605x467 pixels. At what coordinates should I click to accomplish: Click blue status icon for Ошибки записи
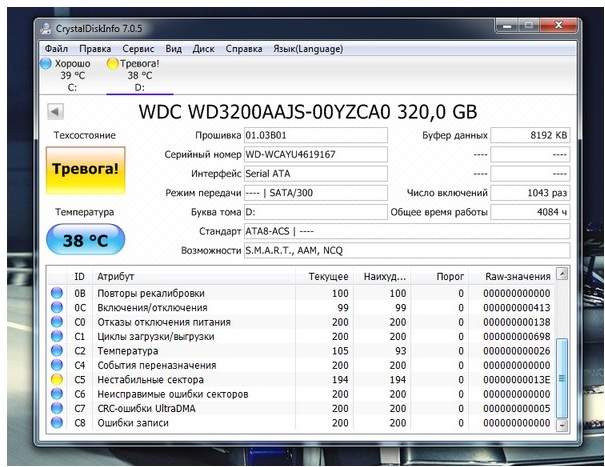57,423
